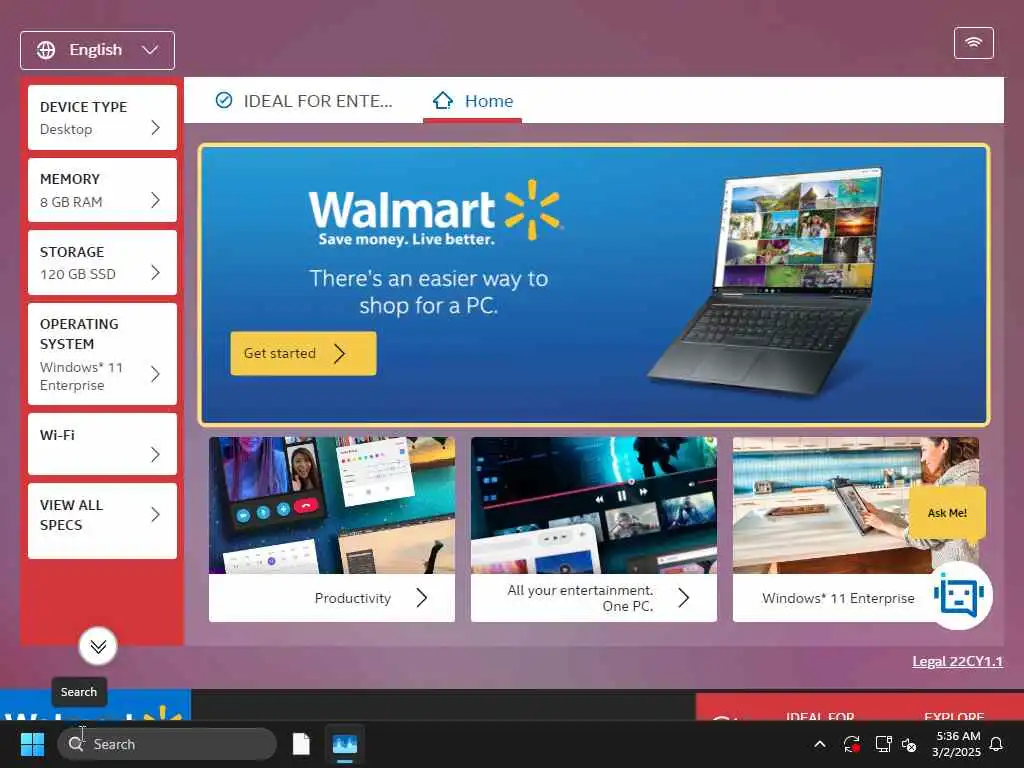This screenshot has height=768, width=1024.
Task: Click the magnifier icon in taskbar search
Action: click(x=76, y=744)
